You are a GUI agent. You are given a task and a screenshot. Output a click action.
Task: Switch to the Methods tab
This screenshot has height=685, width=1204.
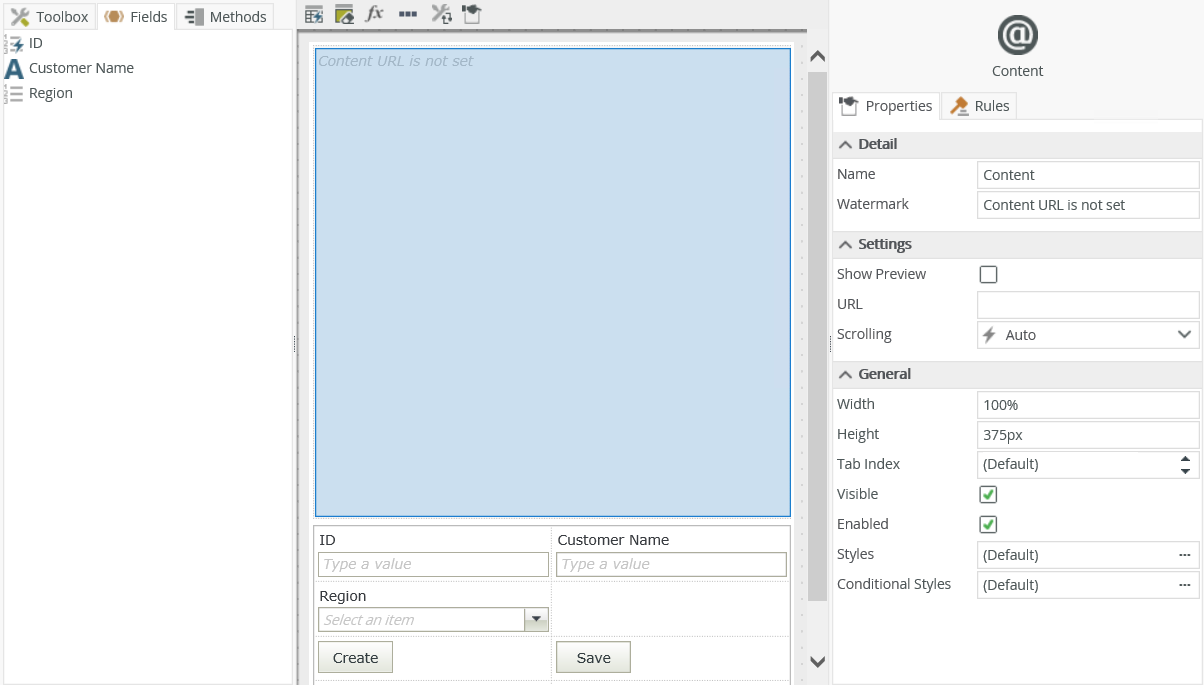(x=225, y=16)
